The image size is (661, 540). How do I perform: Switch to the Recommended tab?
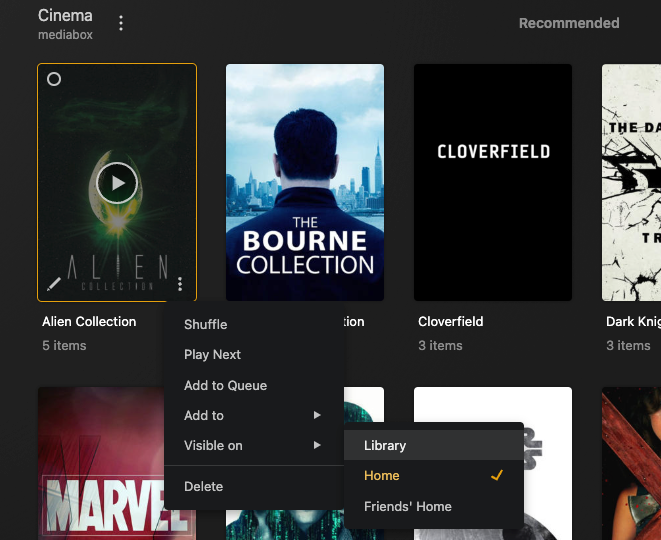[x=569, y=23]
